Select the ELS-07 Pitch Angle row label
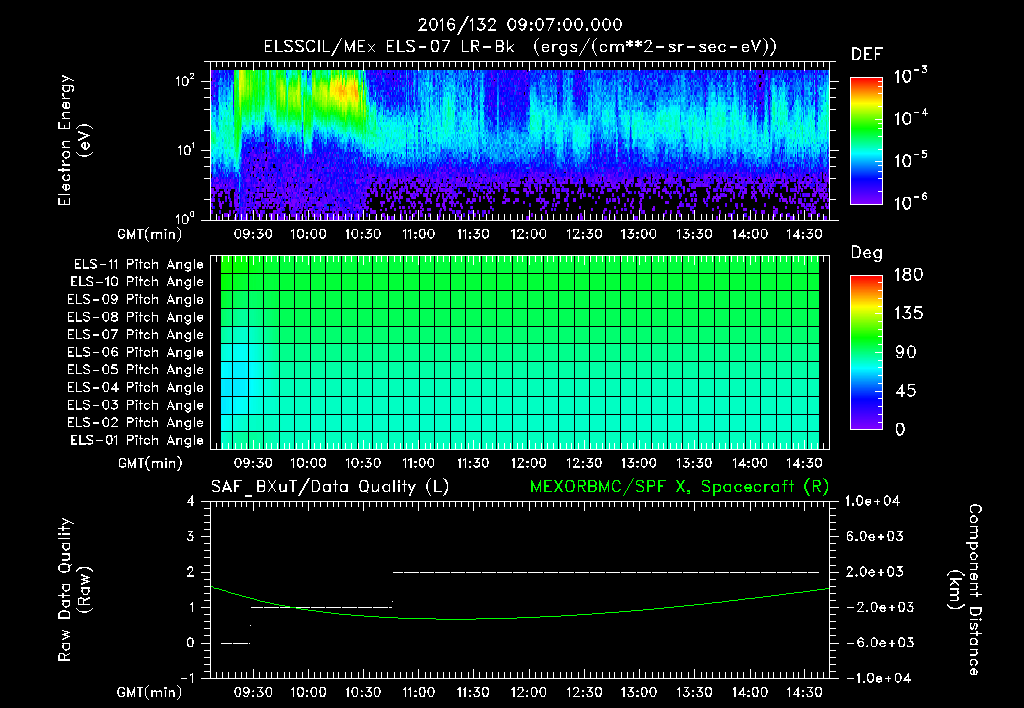 click(x=136, y=335)
